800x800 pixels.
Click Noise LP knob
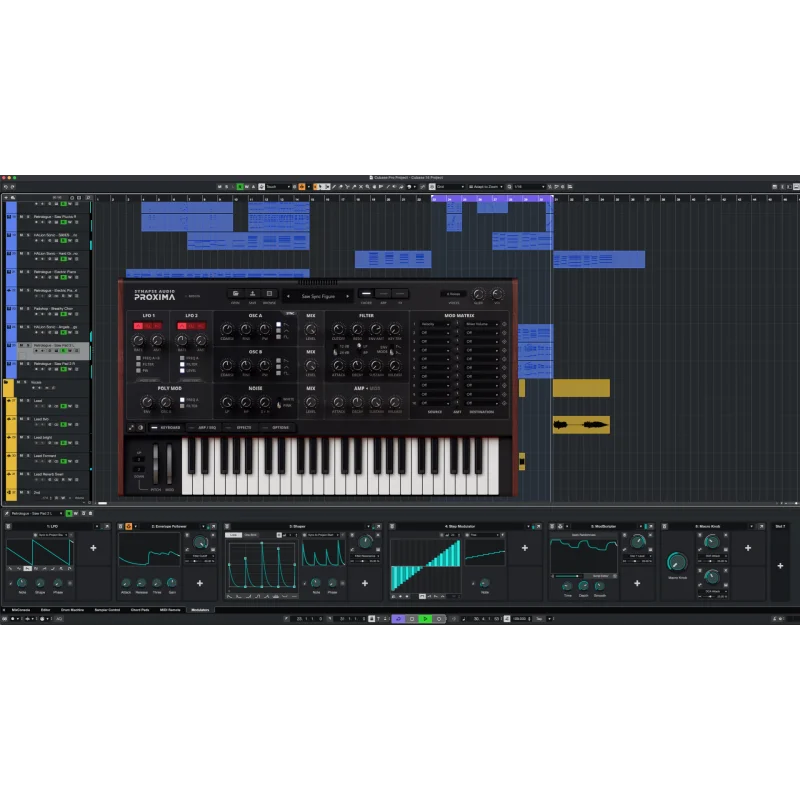pyautogui.click(x=227, y=402)
